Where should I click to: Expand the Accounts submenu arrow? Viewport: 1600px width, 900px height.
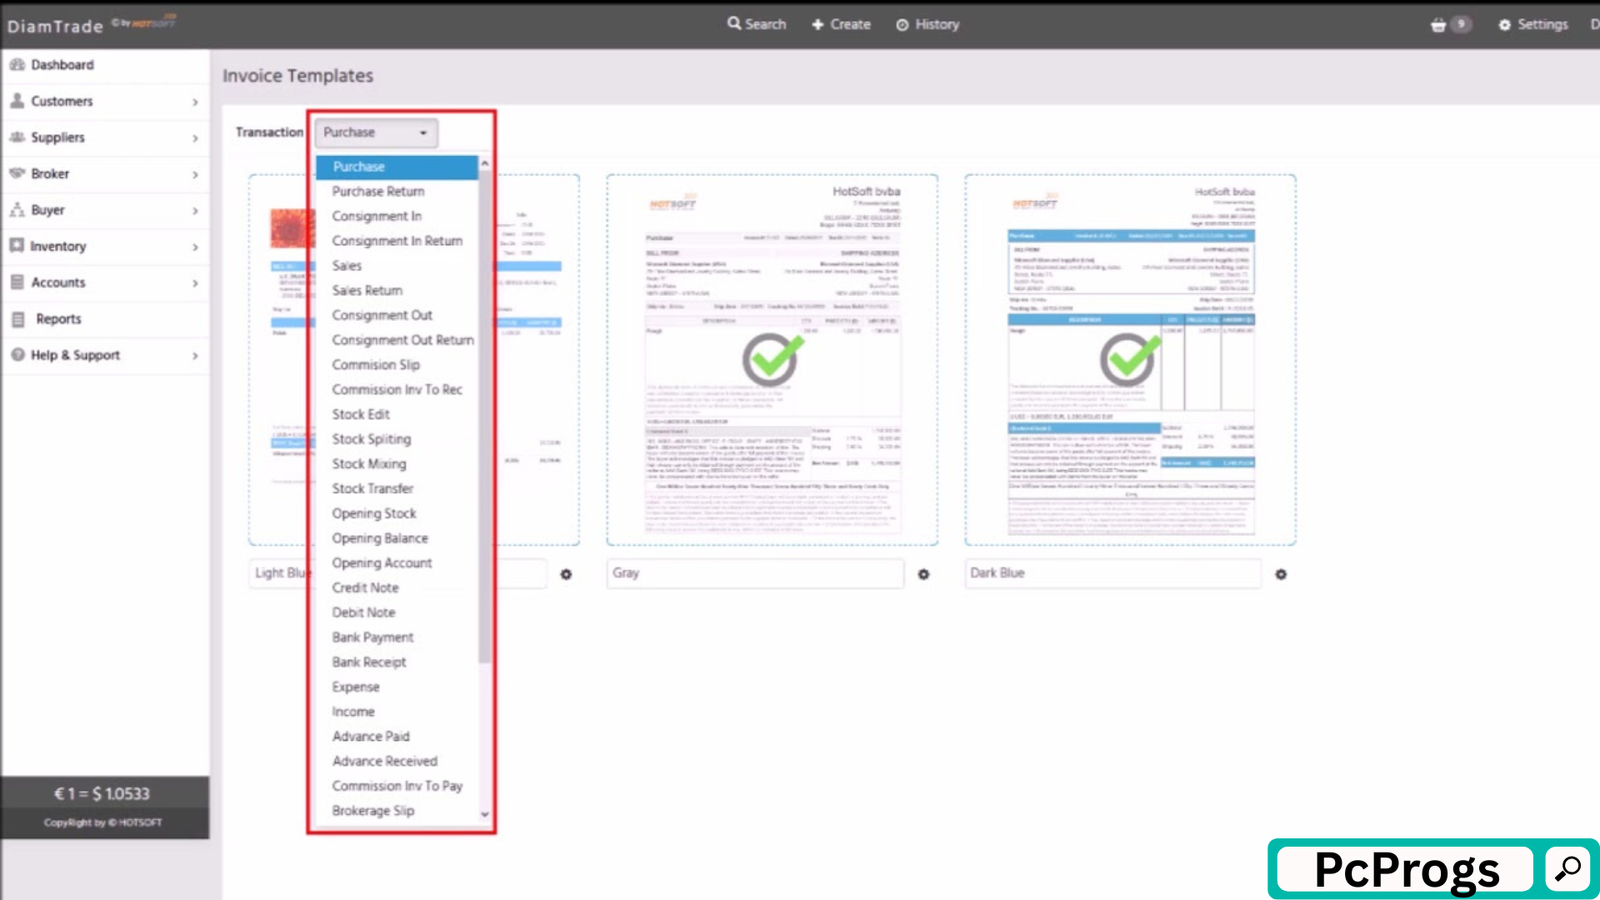(x=195, y=283)
